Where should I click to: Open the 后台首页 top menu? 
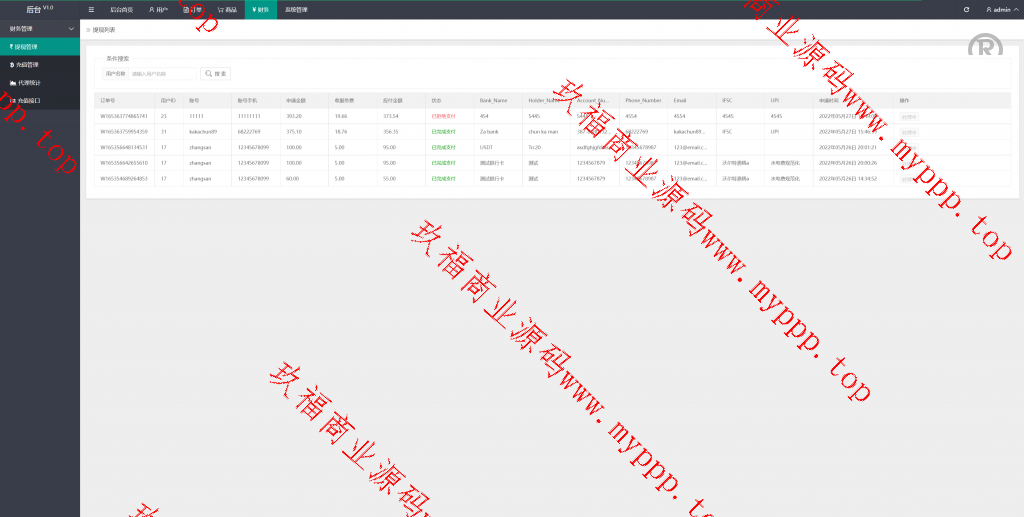[121, 9]
